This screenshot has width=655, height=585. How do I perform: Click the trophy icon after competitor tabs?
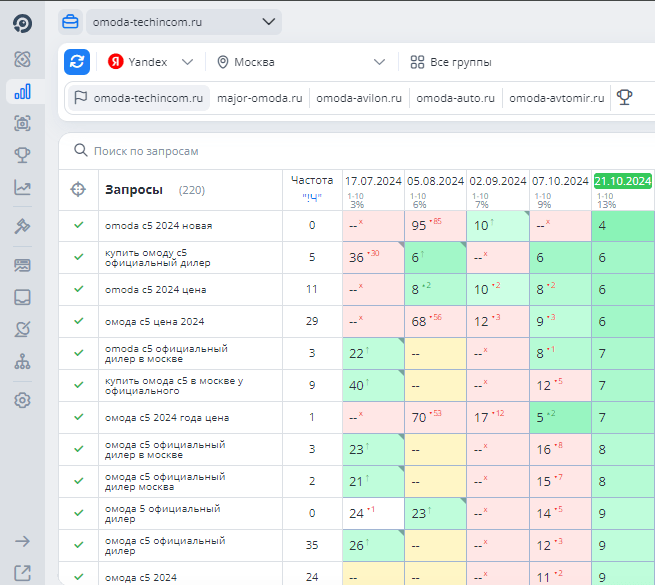pyautogui.click(x=625, y=98)
